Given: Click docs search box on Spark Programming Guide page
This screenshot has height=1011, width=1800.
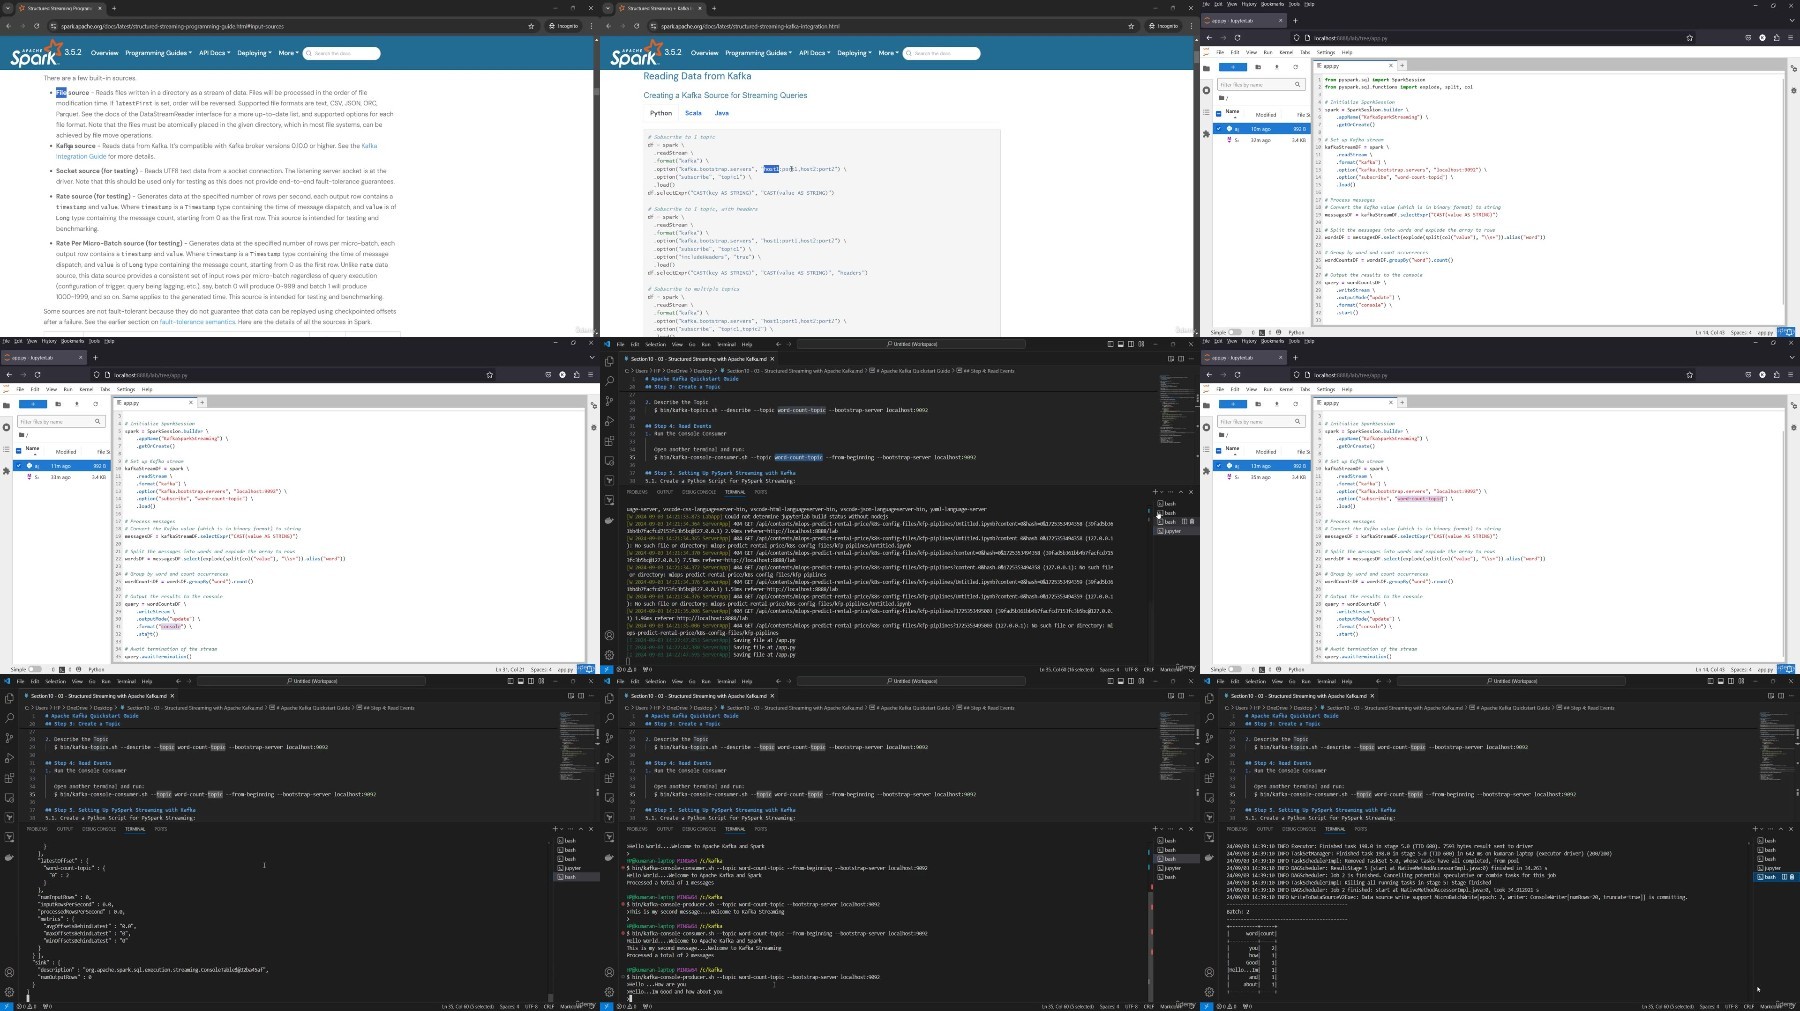Looking at the screenshot, I should click(x=342, y=53).
